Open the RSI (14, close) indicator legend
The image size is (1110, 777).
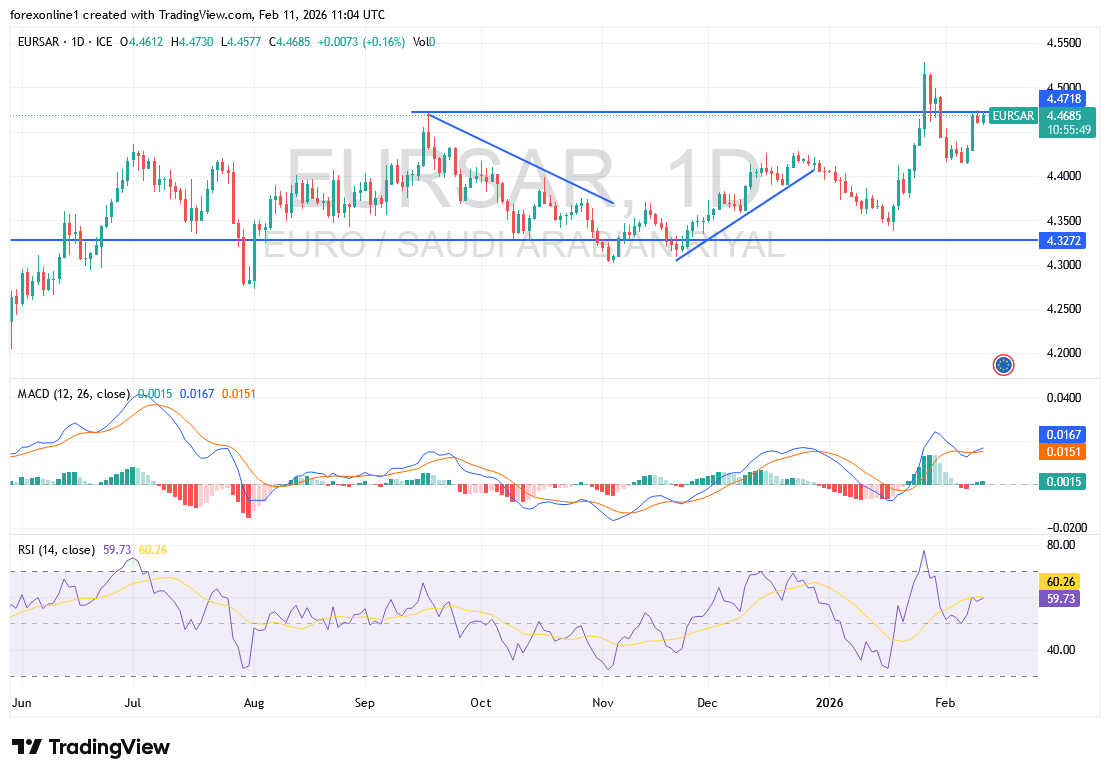57,550
